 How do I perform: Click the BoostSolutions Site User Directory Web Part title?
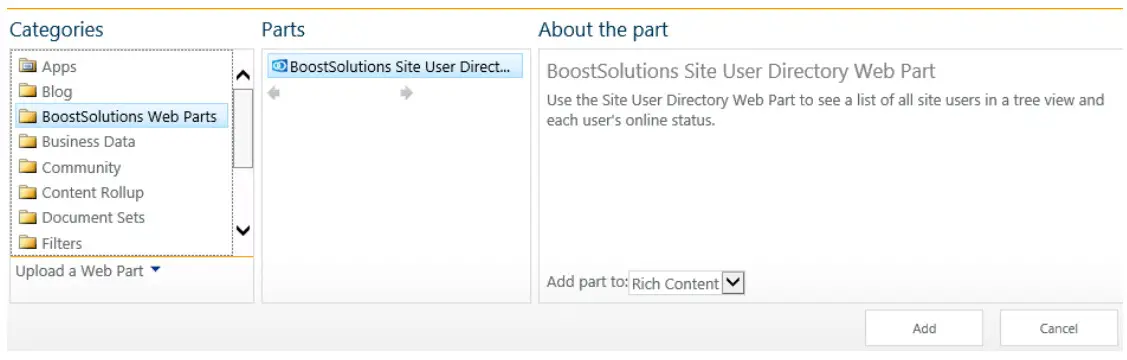(x=741, y=71)
